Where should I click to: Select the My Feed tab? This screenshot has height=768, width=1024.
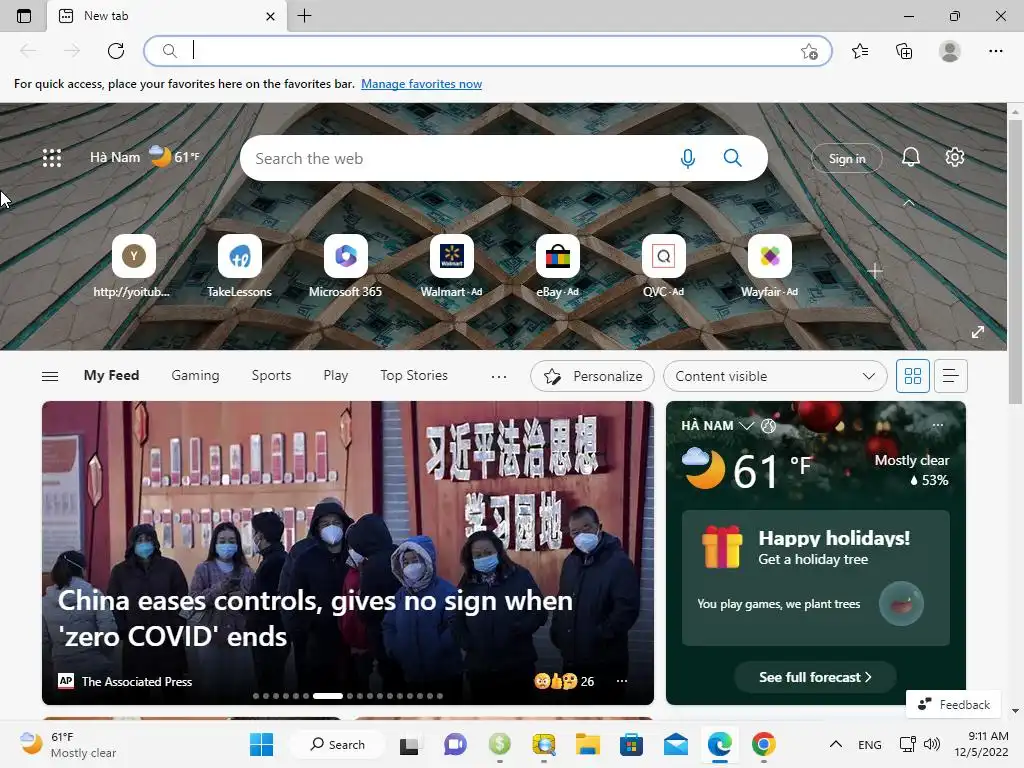click(111, 376)
